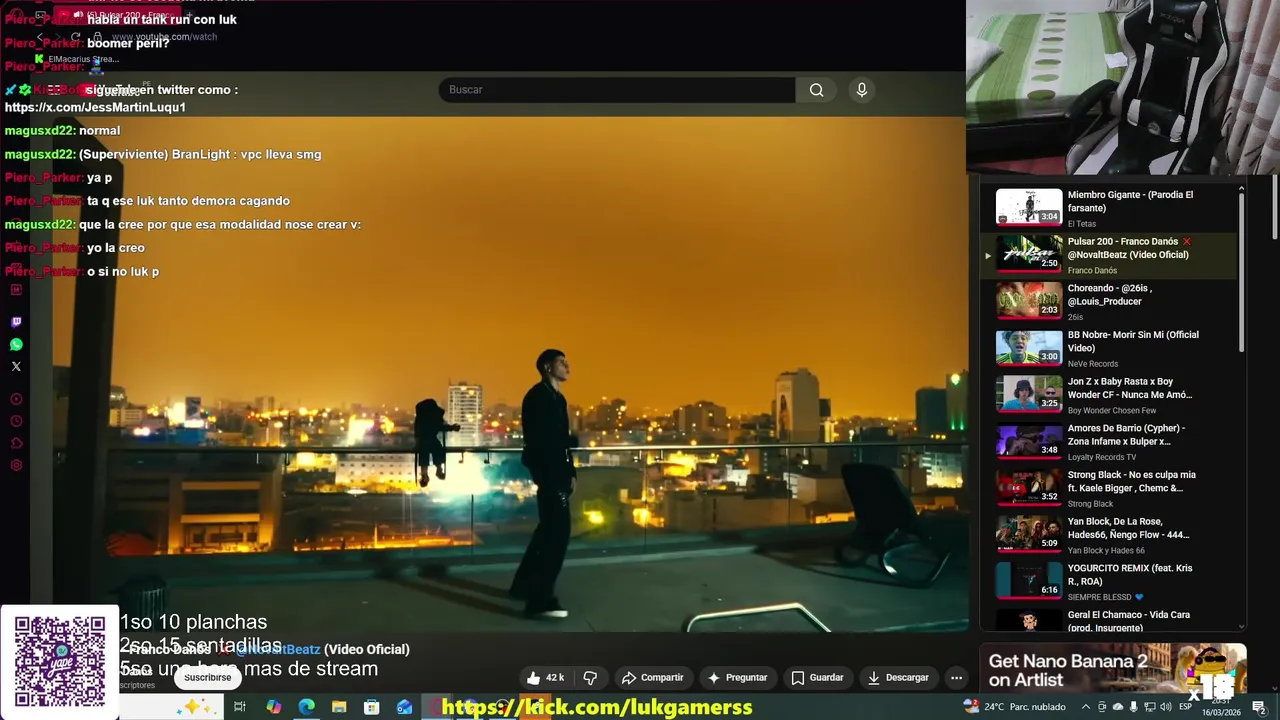Open the sidebar player icon
Viewport: 1280px width, 720px height.
point(16,399)
